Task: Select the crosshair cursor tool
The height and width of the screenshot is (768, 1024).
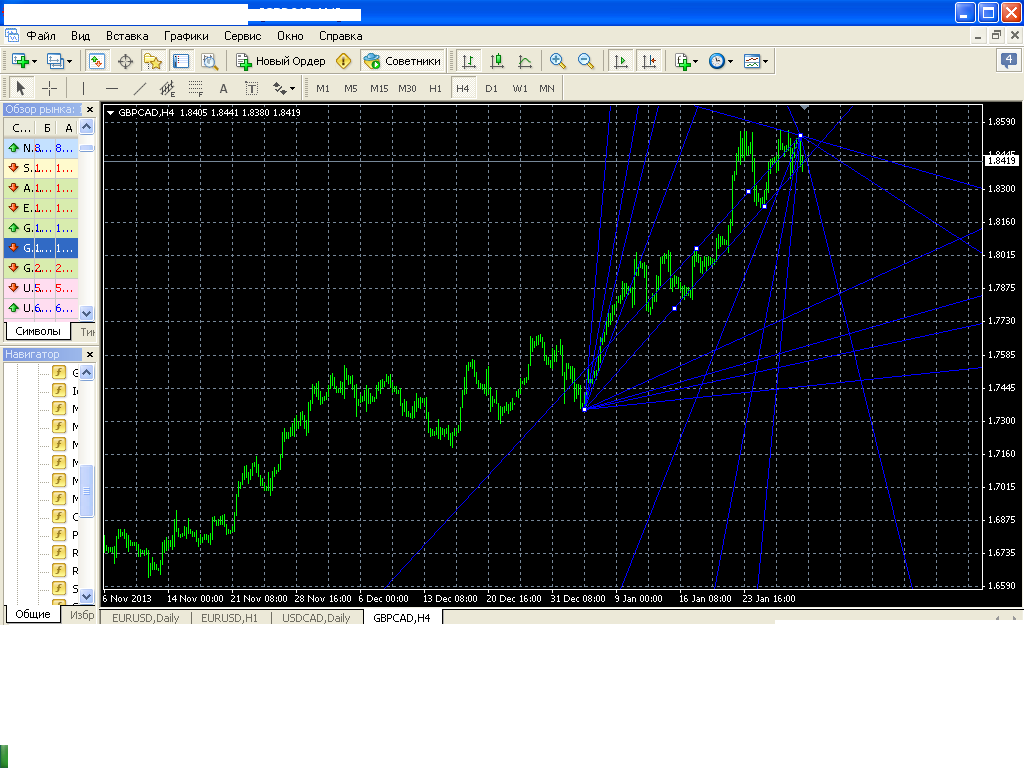Action: pyautogui.click(x=50, y=88)
